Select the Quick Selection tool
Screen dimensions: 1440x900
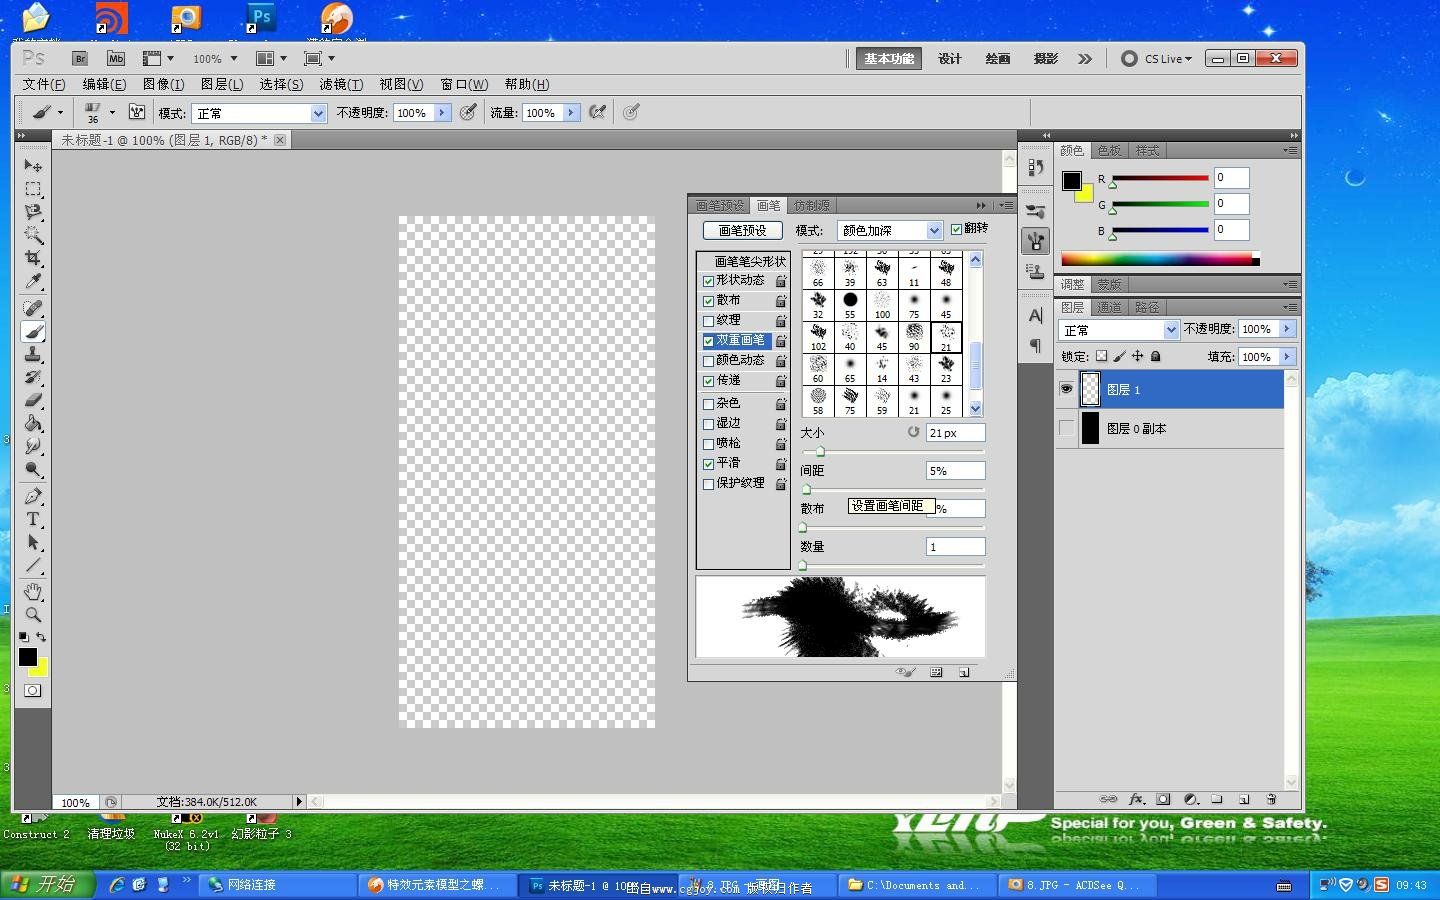point(33,235)
